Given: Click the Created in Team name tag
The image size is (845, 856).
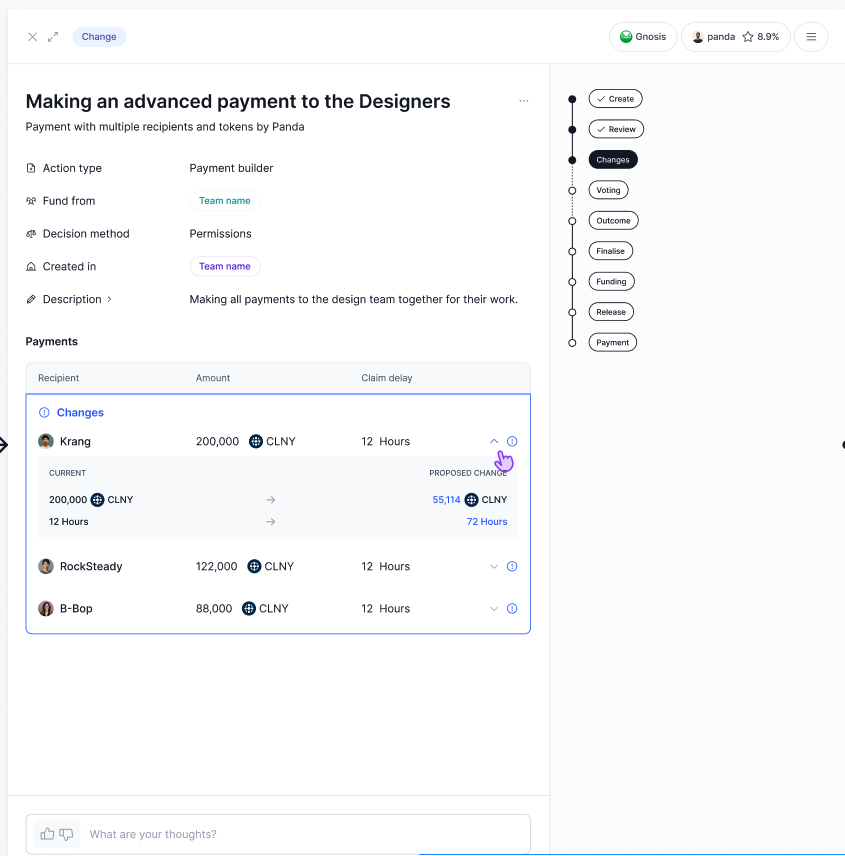Looking at the screenshot, I should (x=225, y=266).
